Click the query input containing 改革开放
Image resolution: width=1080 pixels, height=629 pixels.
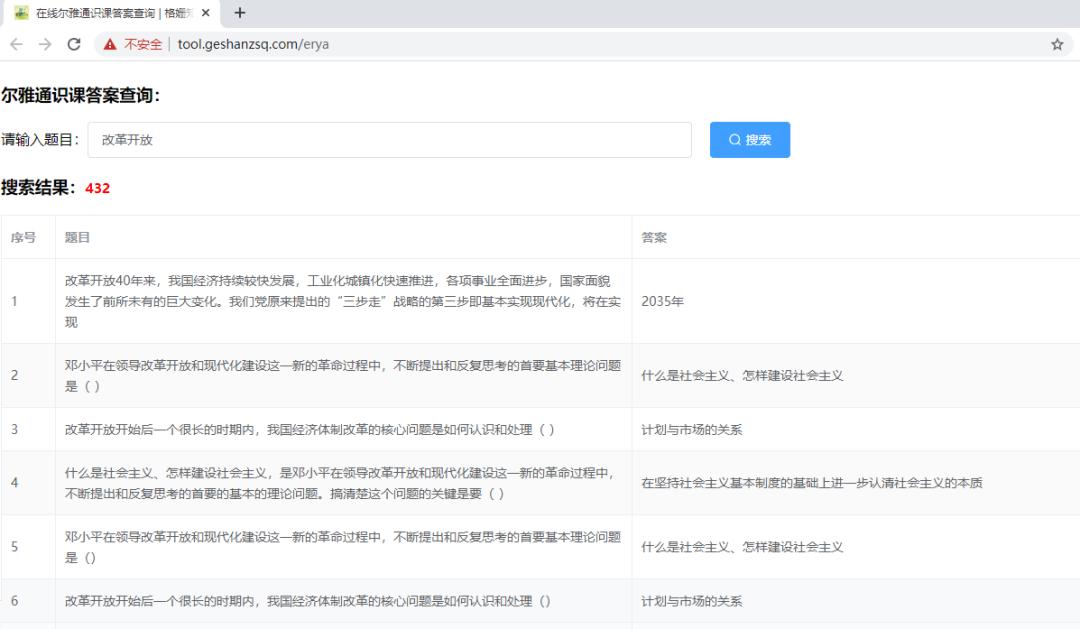pyautogui.click(x=390, y=140)
